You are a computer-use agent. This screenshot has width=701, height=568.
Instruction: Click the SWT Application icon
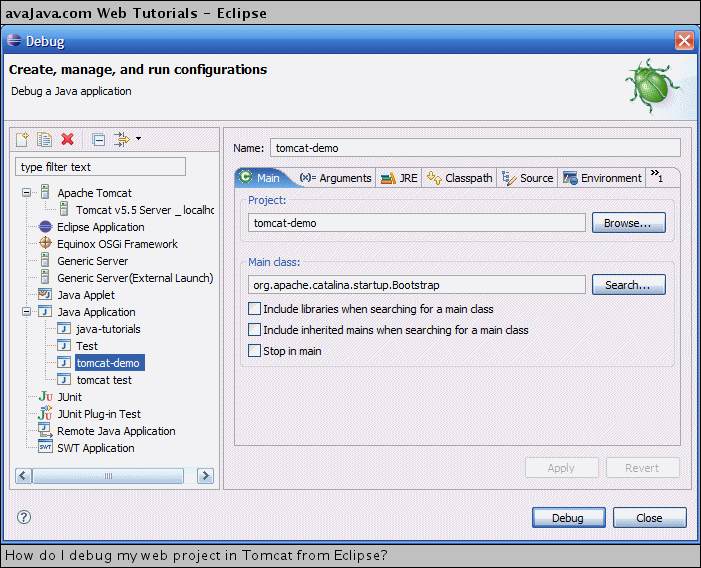[45, 447]
